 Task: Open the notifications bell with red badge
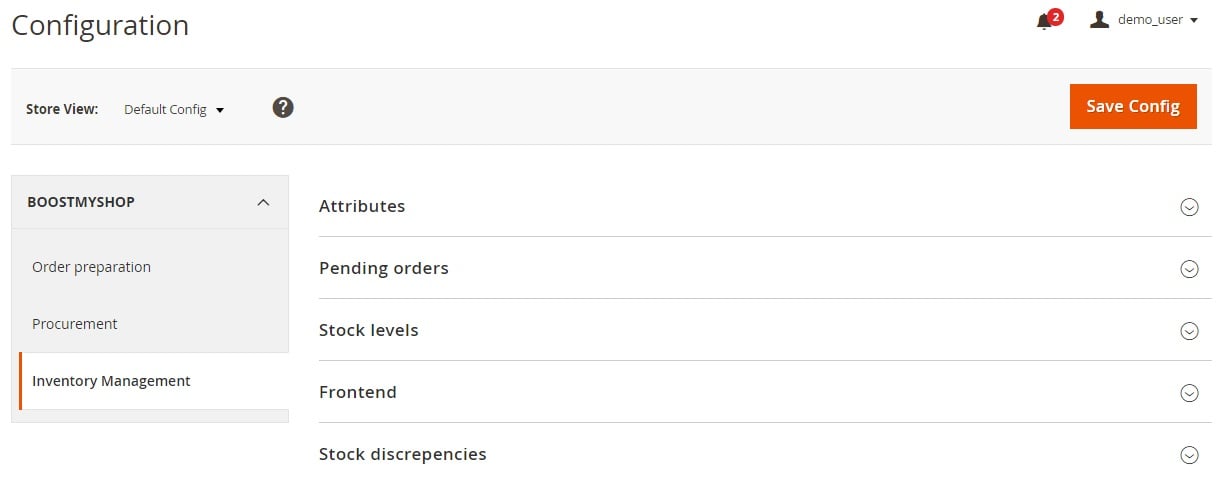click(1048, 20)
